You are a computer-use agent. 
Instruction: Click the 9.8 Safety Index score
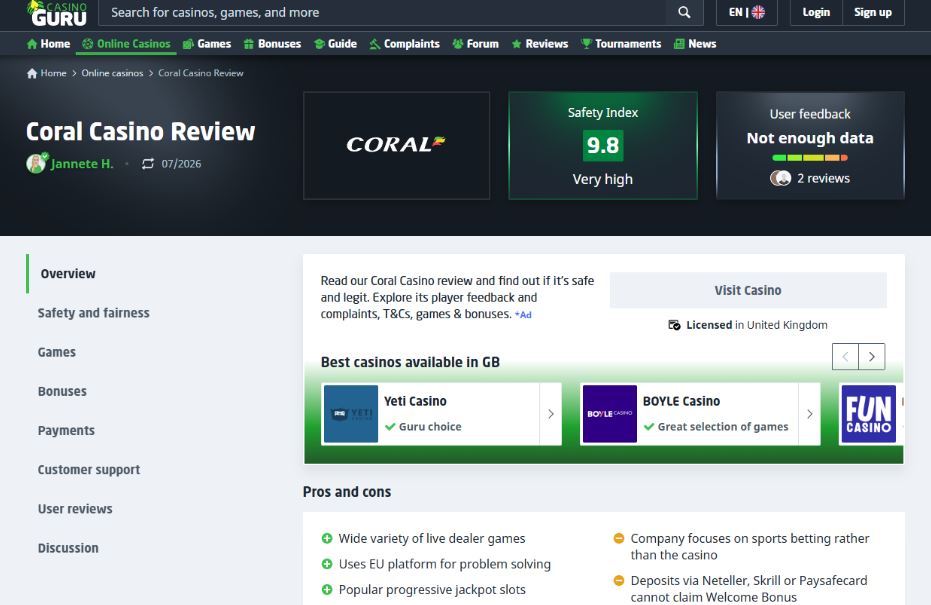(603, 145)
